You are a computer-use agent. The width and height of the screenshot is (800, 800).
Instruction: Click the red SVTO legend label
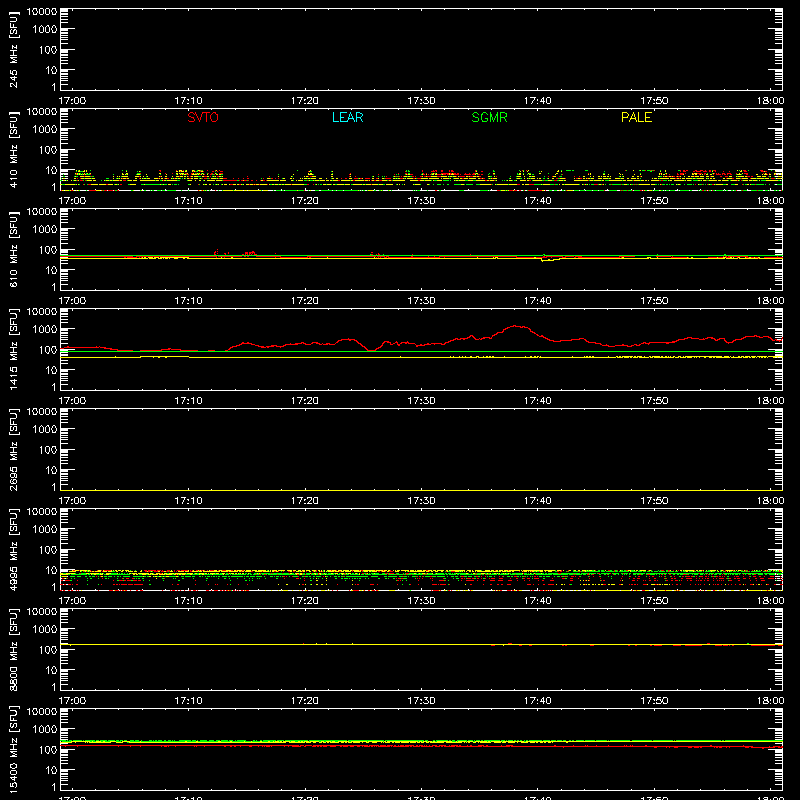(x=203, y=117)
